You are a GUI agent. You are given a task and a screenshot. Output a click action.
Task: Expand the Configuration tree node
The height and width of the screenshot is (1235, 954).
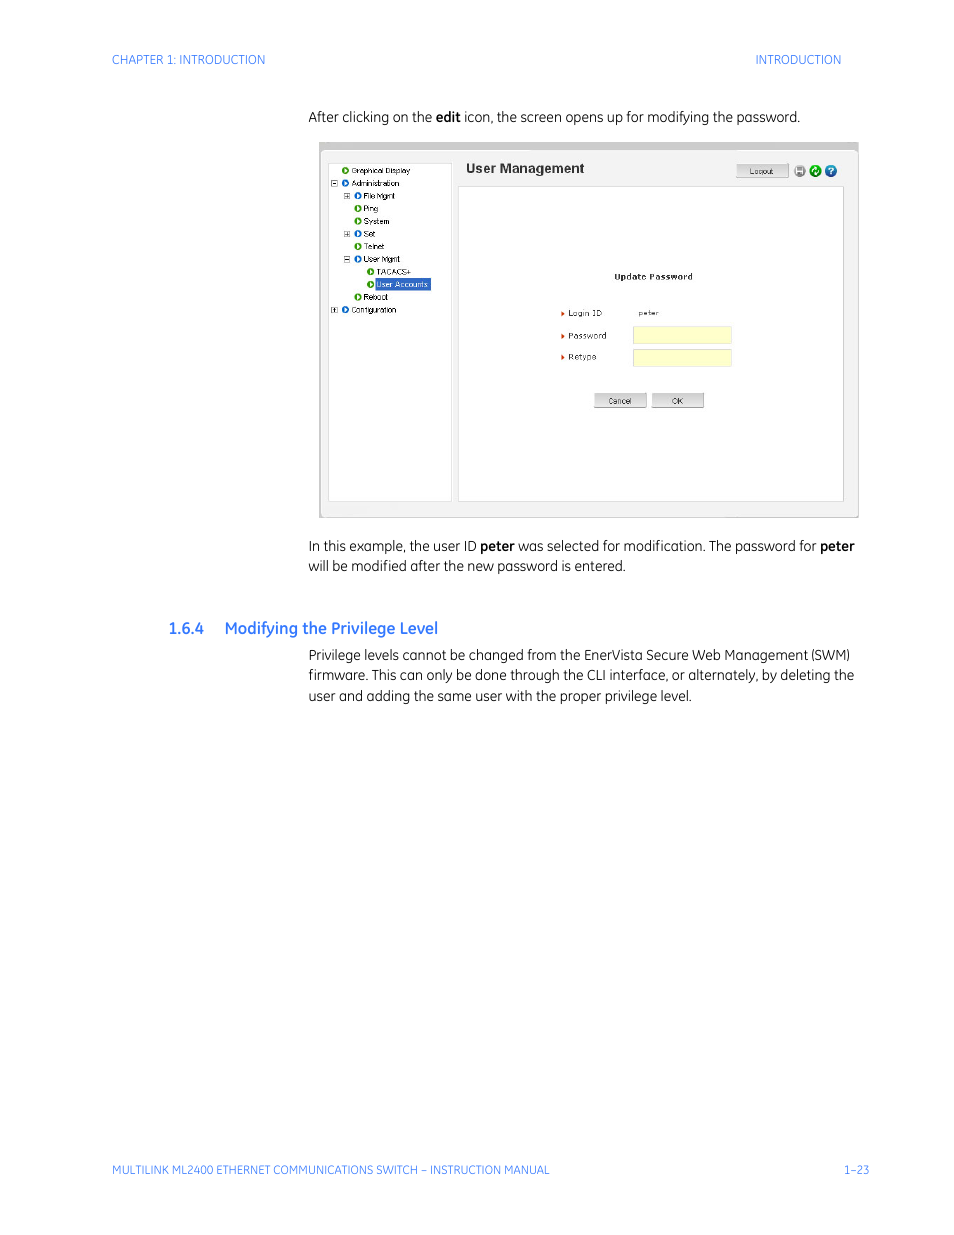(334, 310)
